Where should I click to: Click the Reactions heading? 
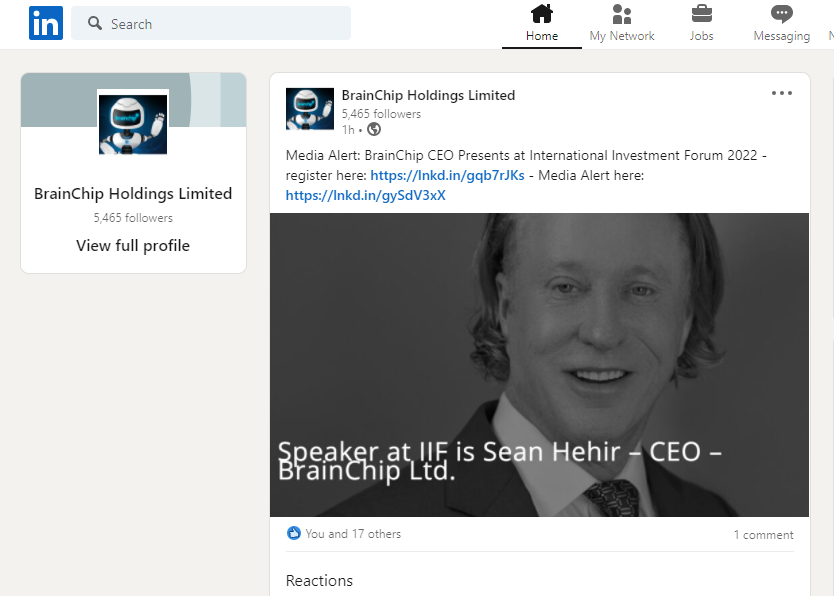(319, 581)
